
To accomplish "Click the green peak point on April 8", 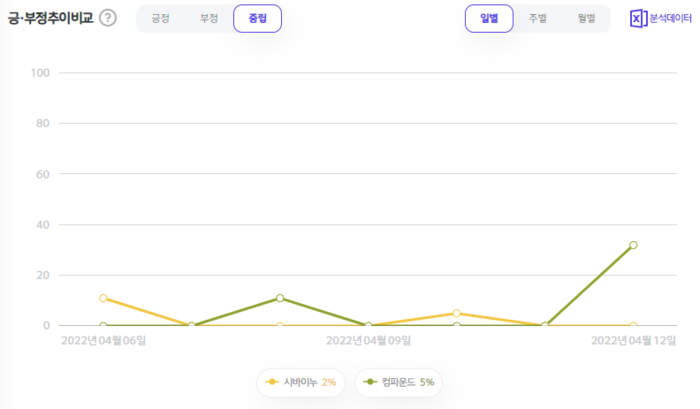I will [280, 298].
